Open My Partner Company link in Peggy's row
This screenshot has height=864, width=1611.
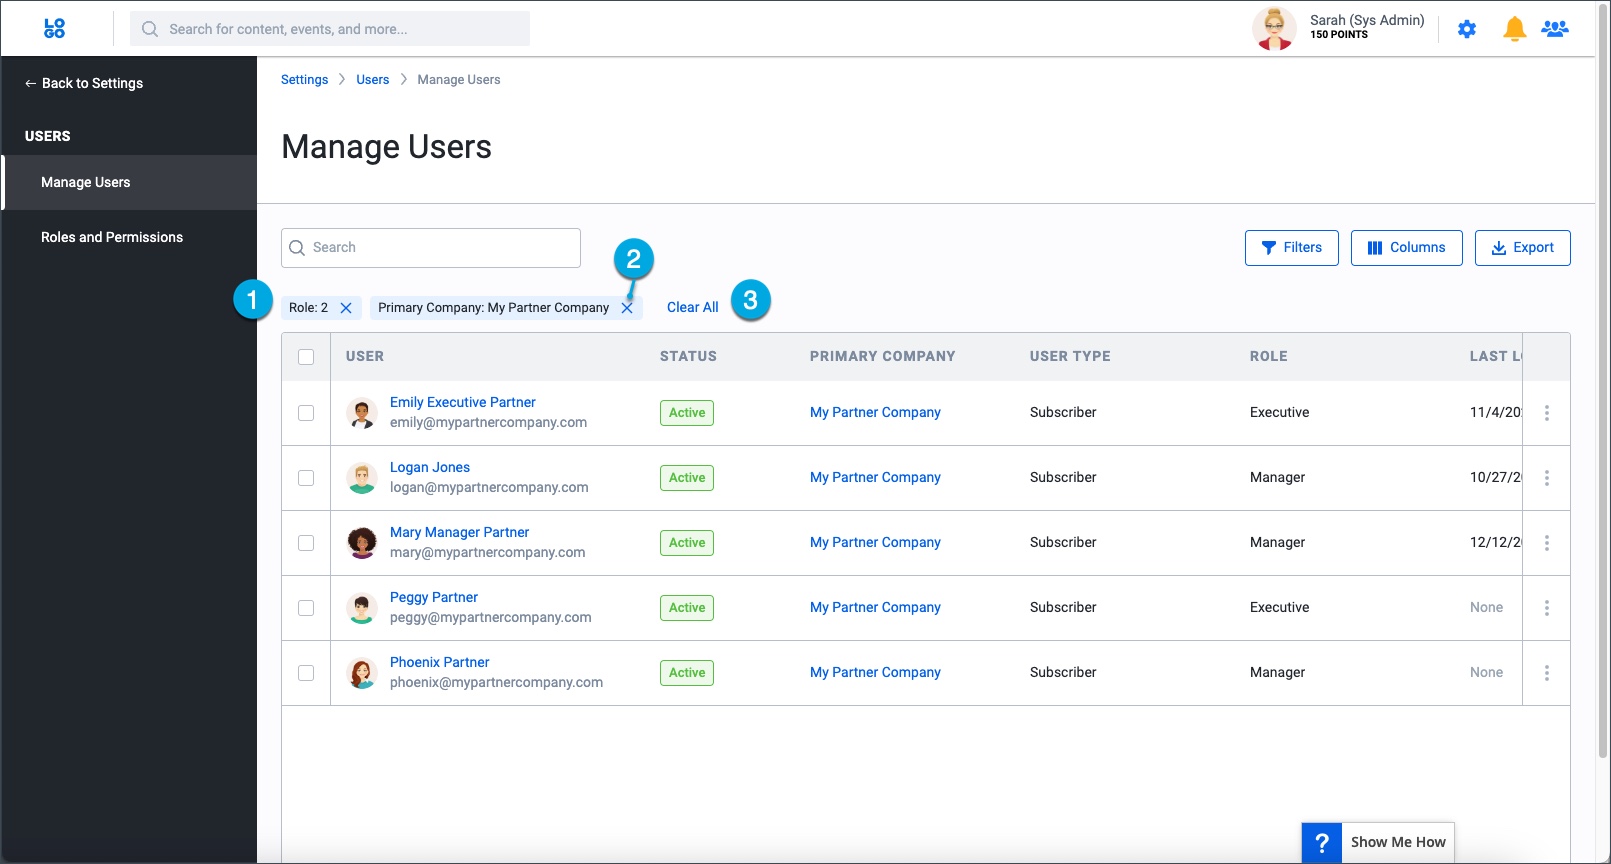(875, 607)
